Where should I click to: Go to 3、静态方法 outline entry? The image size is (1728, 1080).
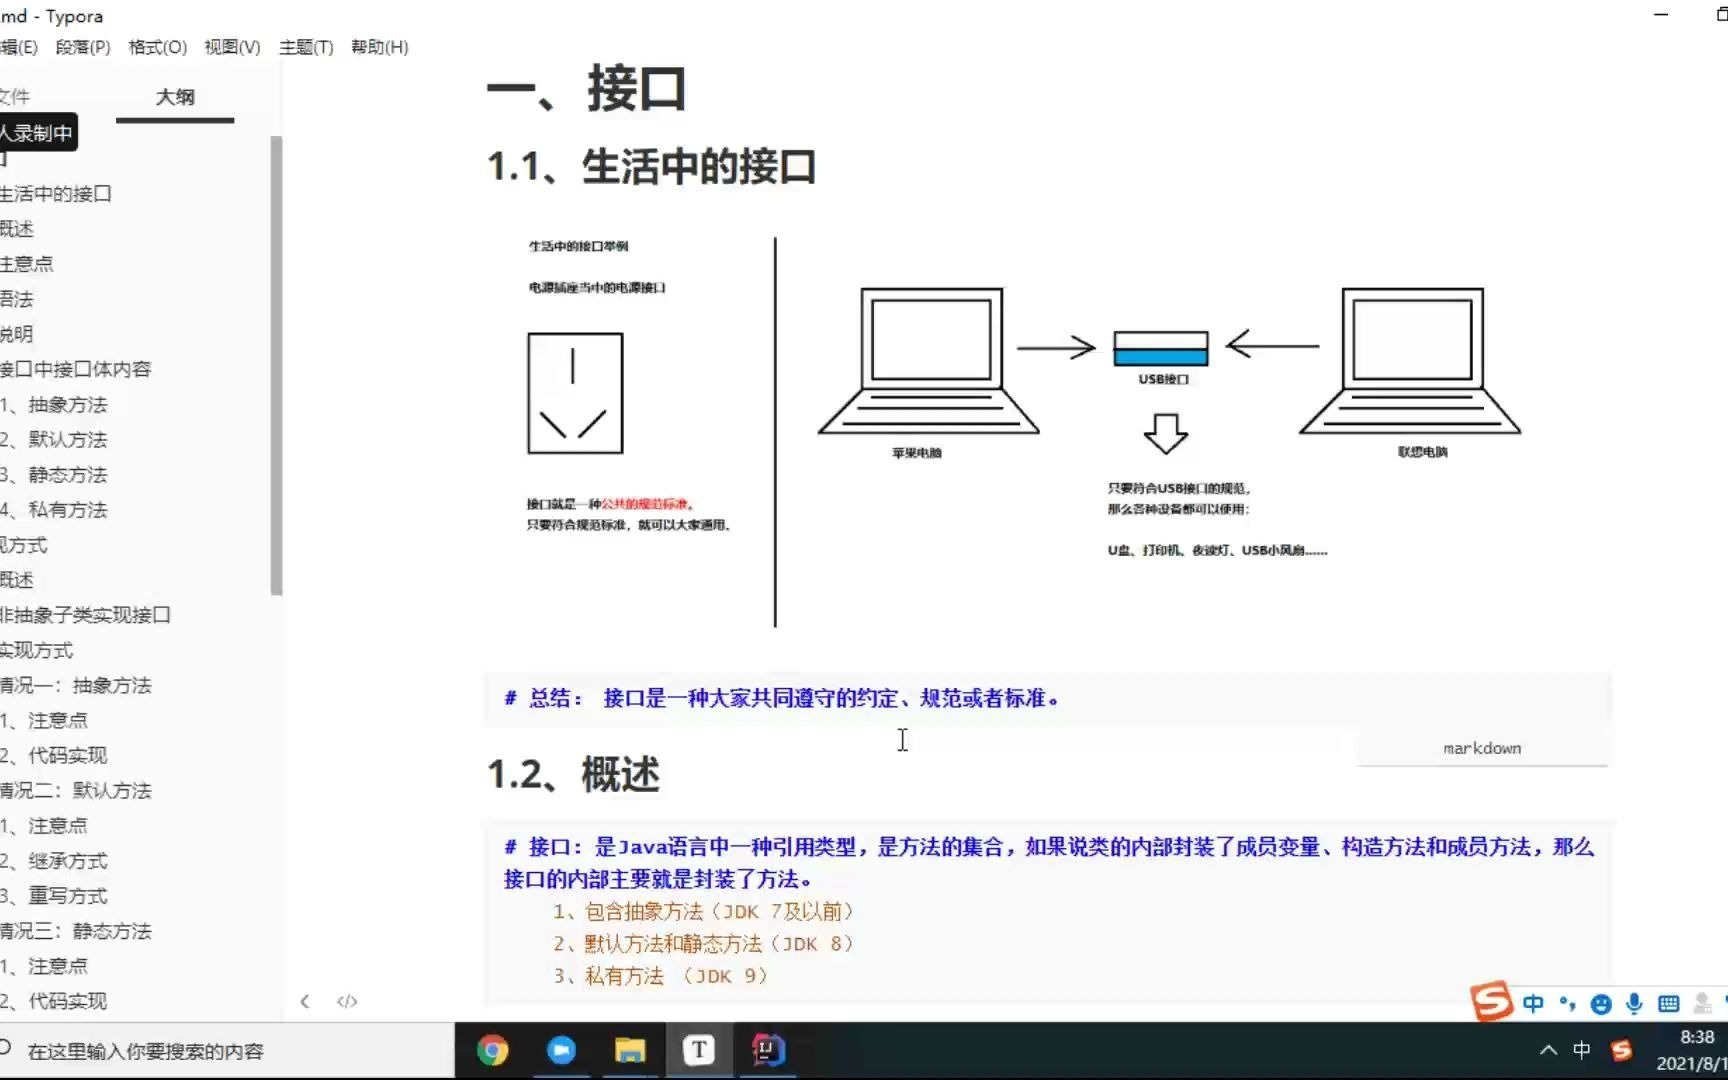click(54, 475)
